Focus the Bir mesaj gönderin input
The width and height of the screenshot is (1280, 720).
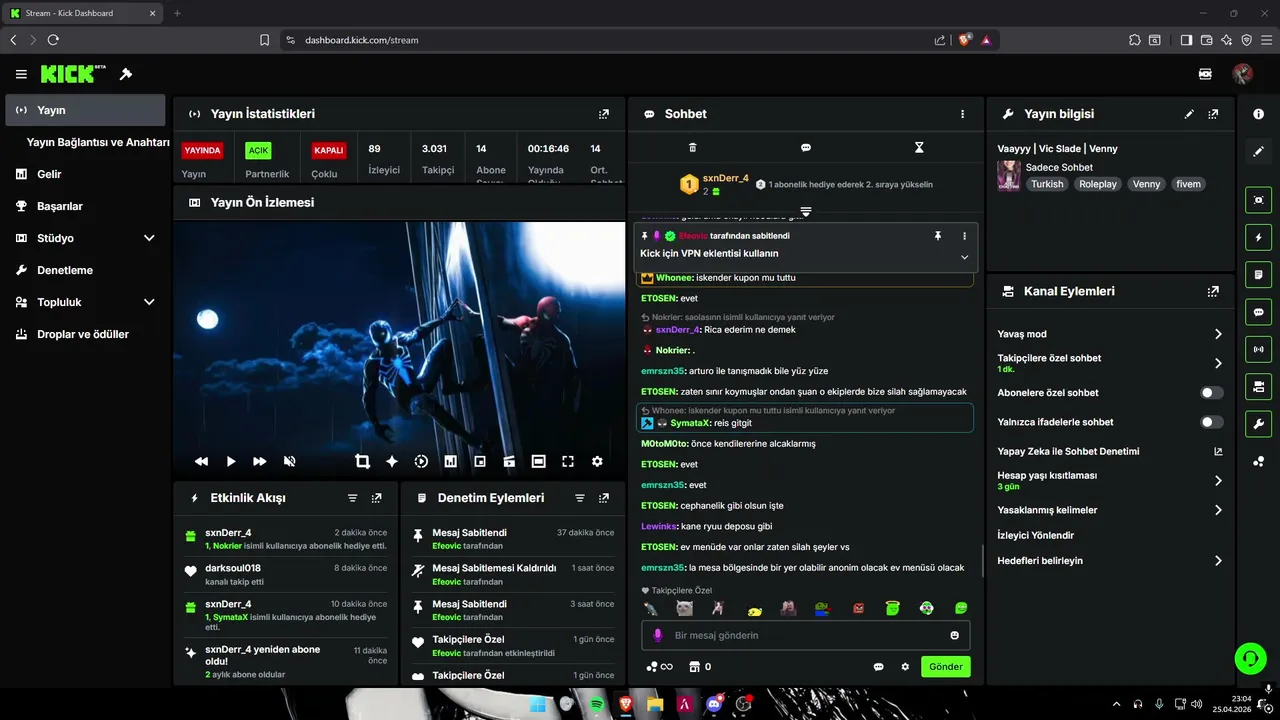[805, 635]
